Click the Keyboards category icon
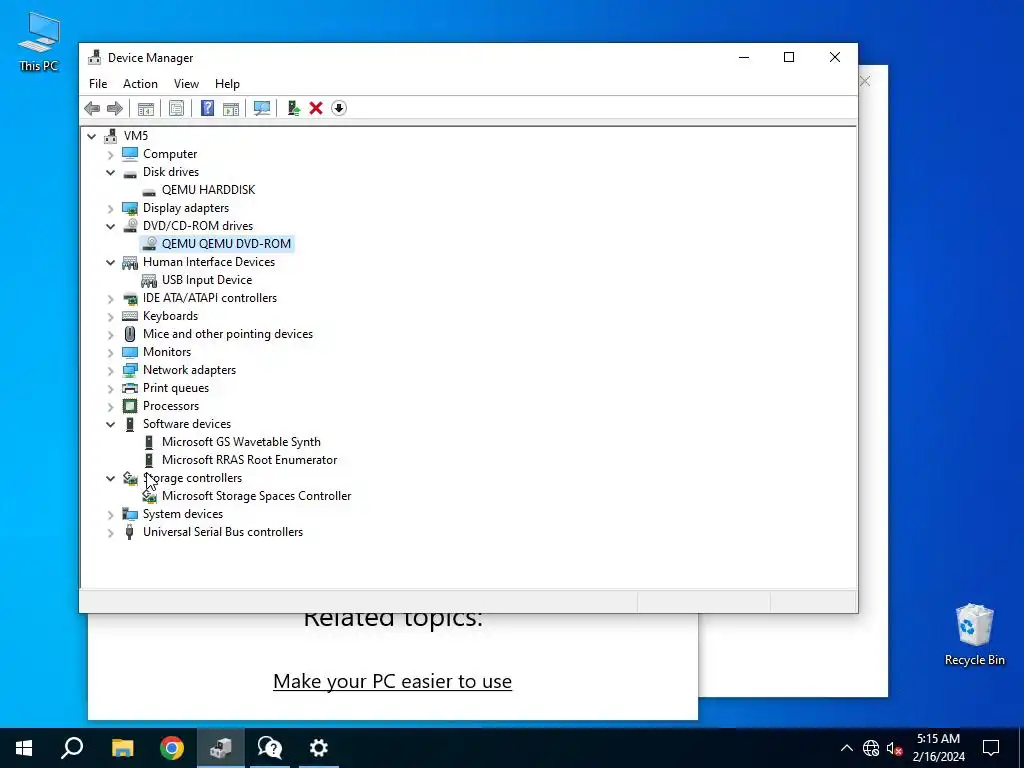This screenshot has width=1024, height=768. point(130,316)
